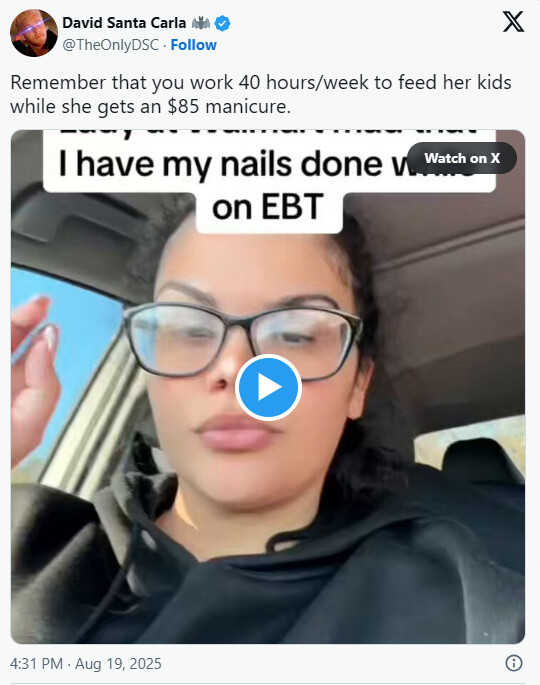Play the embedded video

click(x=268, y=387)
